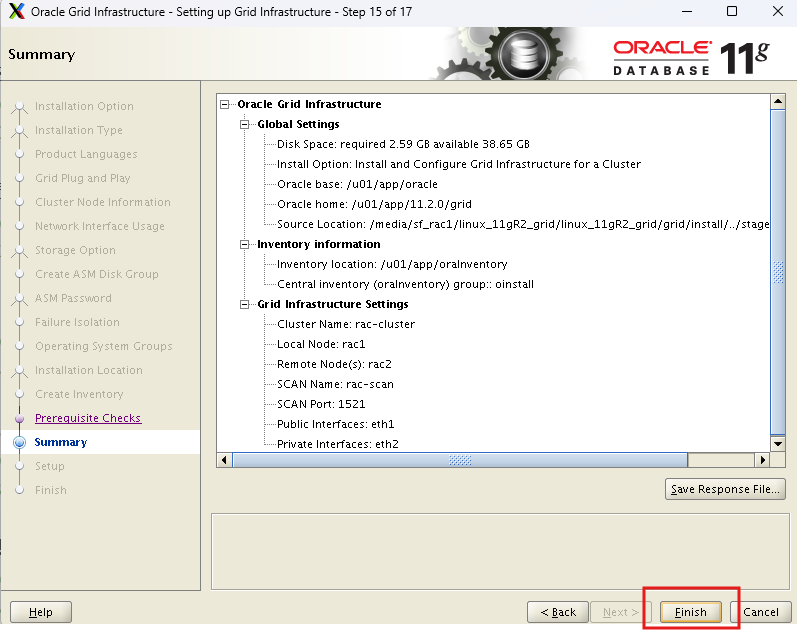Collapse the Global Settings node
The image size is (797, 630).
244,125
